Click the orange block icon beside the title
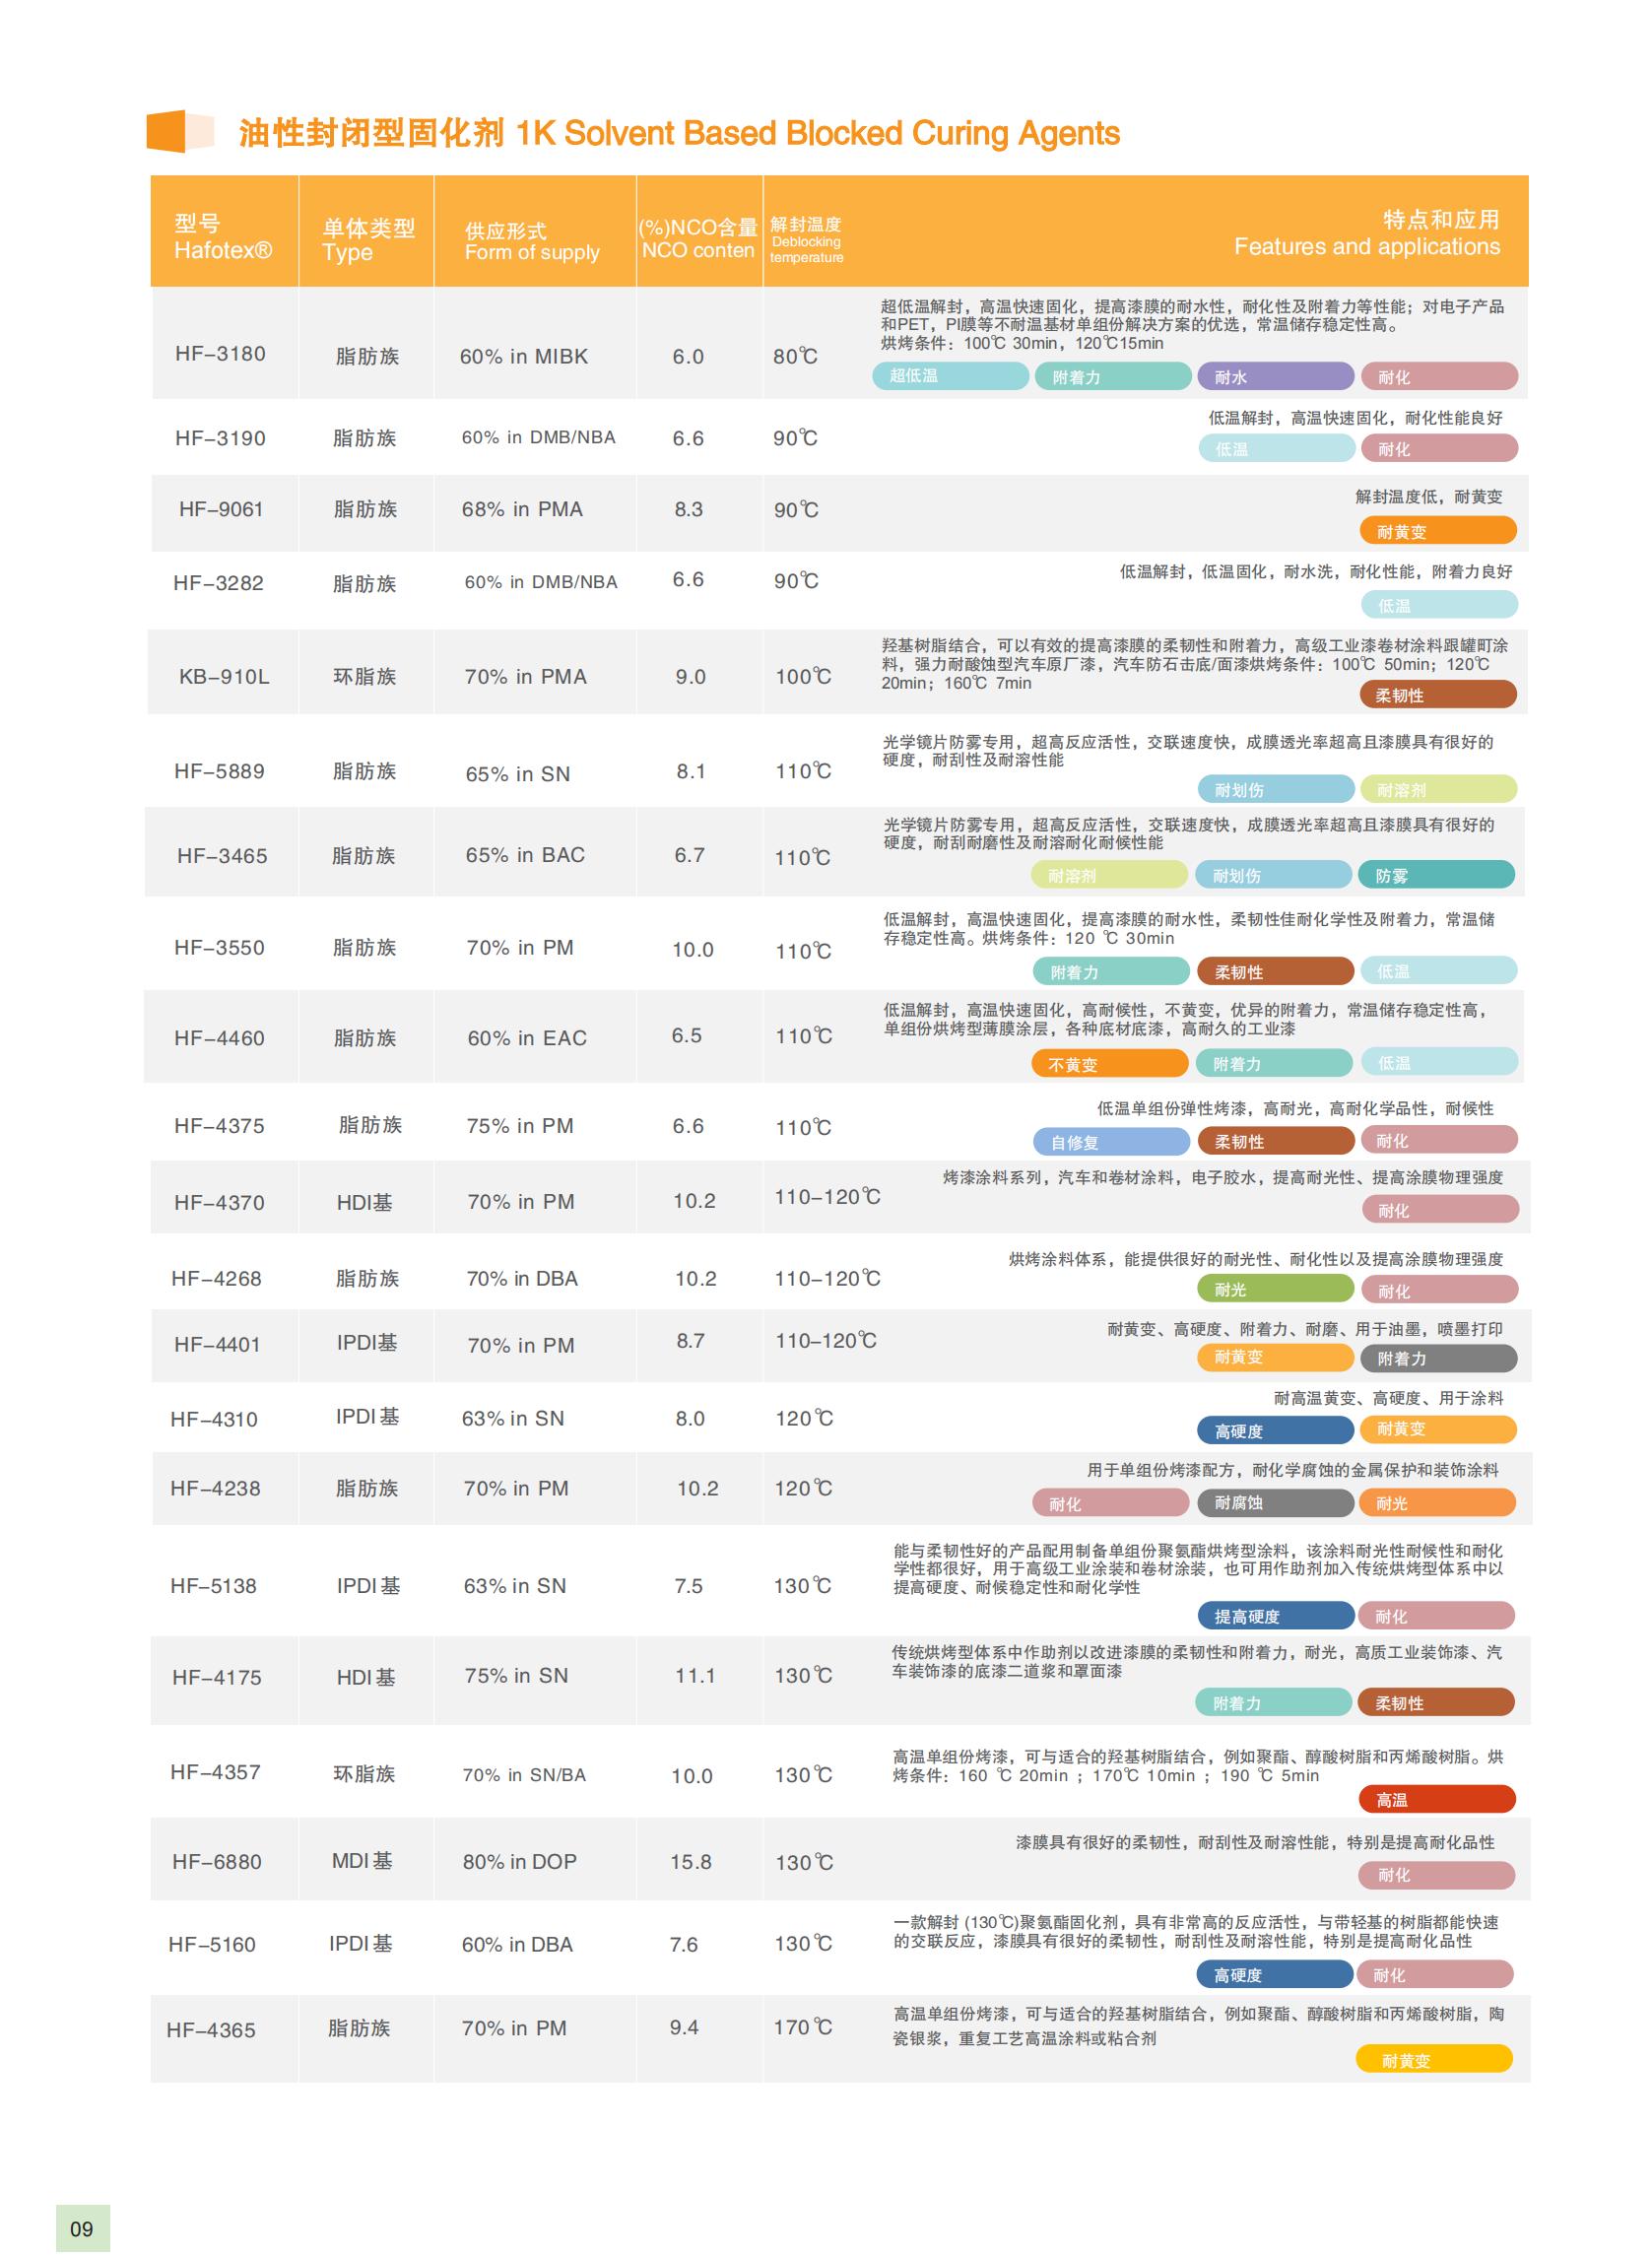This screenshot has height=2257, width=1652. pyautogui.click(x=179, y=131)
